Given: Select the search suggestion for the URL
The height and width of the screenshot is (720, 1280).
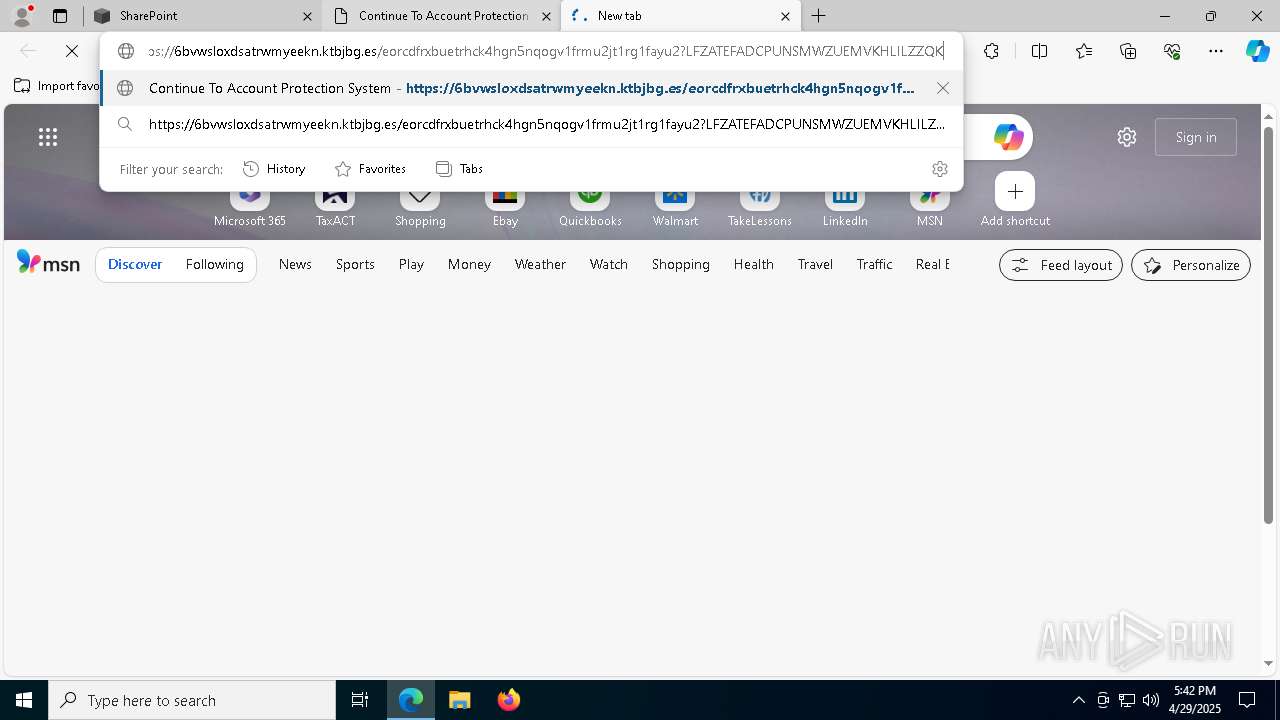Looking at the screenshot, I should (x=531, y=125).
